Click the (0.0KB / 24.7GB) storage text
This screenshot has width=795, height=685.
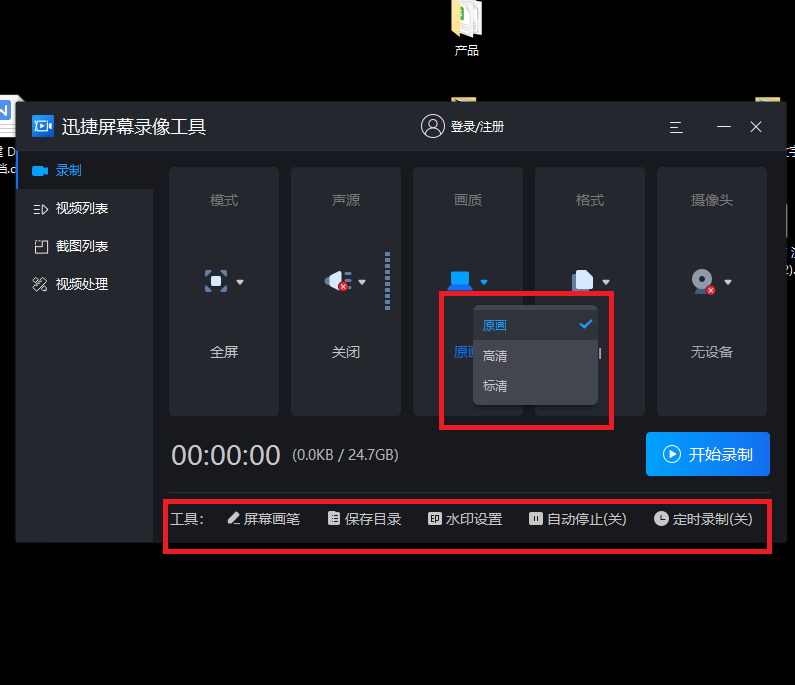tap(345, 455)
